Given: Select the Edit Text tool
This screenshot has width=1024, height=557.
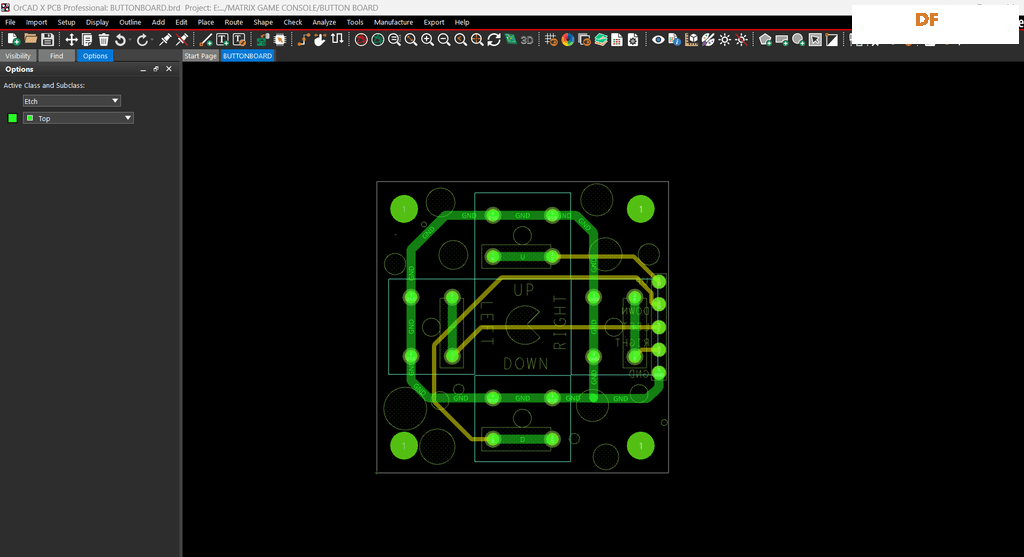Looking at the screenshot, I should [x=239, y=40].
